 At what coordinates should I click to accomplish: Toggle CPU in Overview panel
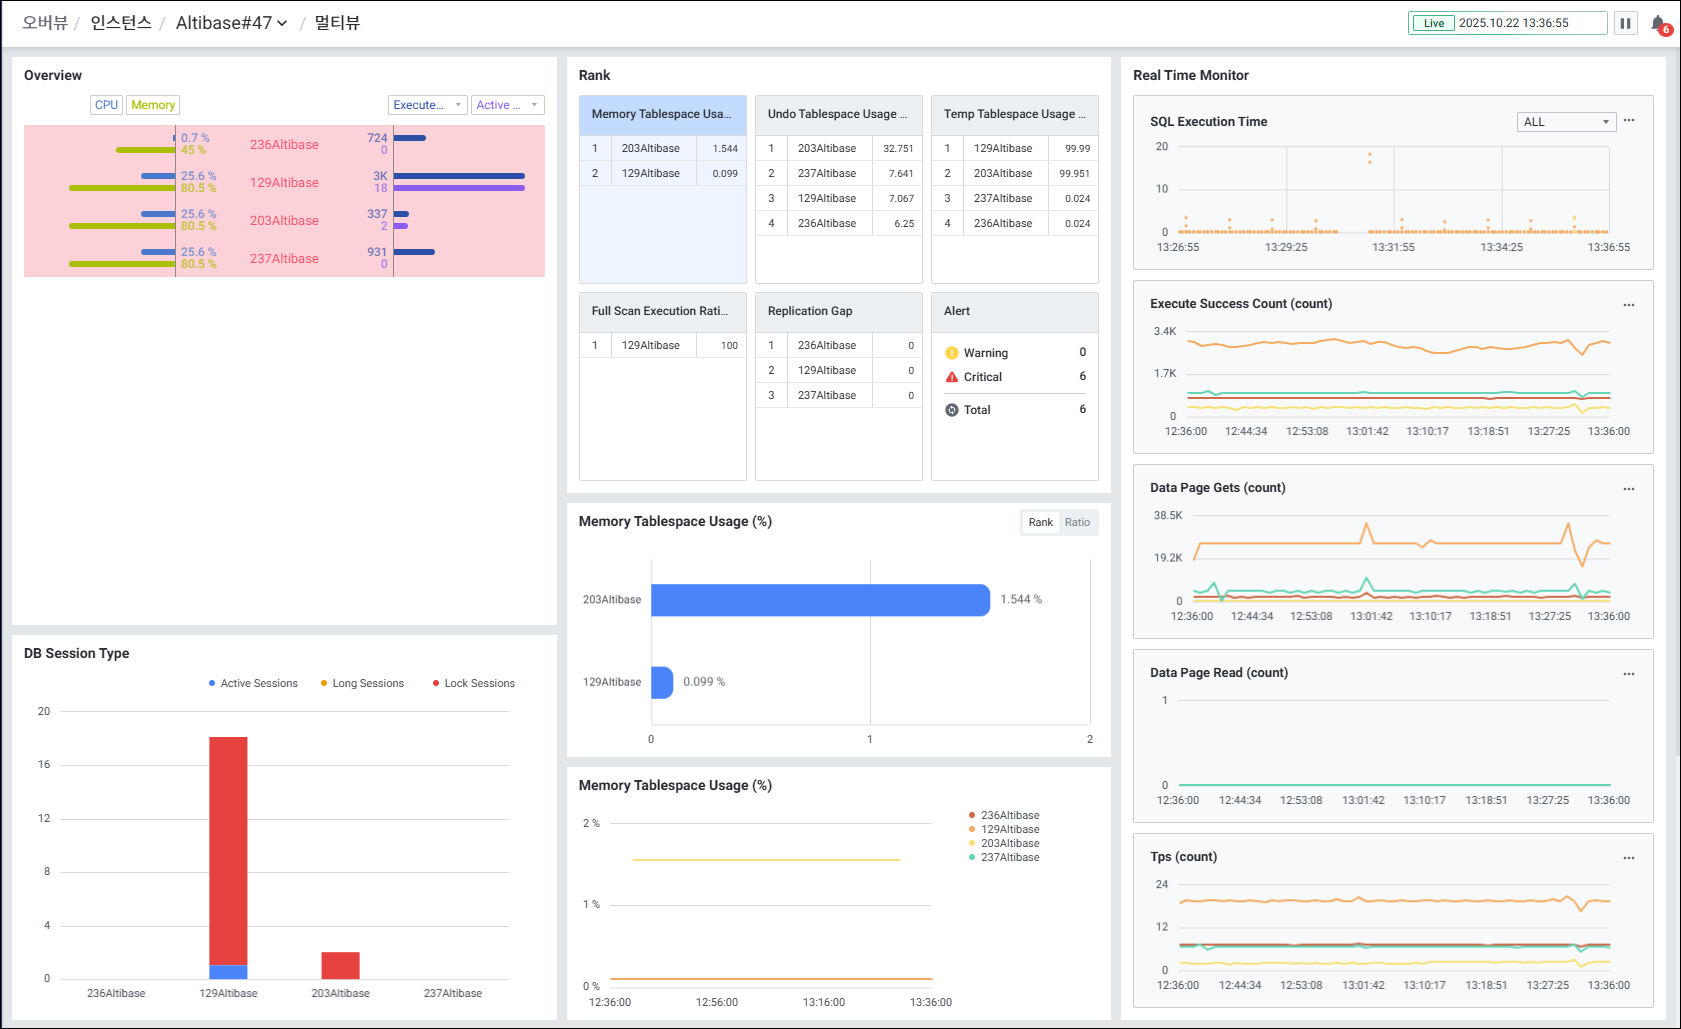coord(106,105)
